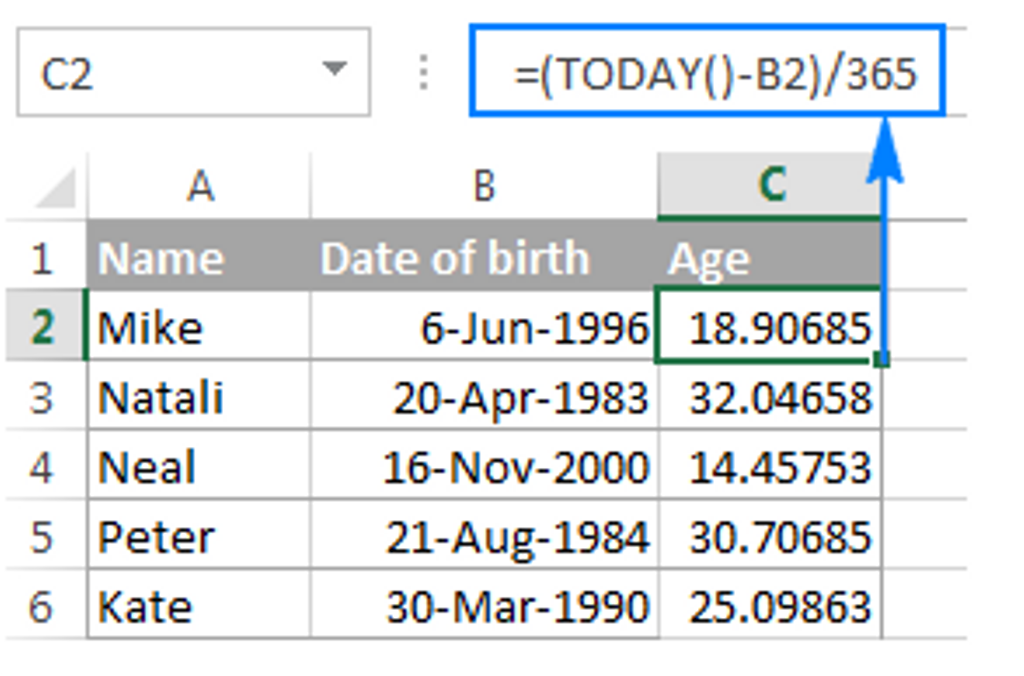Click the three-dot formula bar resize handle
The height and width of the screenshot is (676, 1024).
tap(424, 72)
